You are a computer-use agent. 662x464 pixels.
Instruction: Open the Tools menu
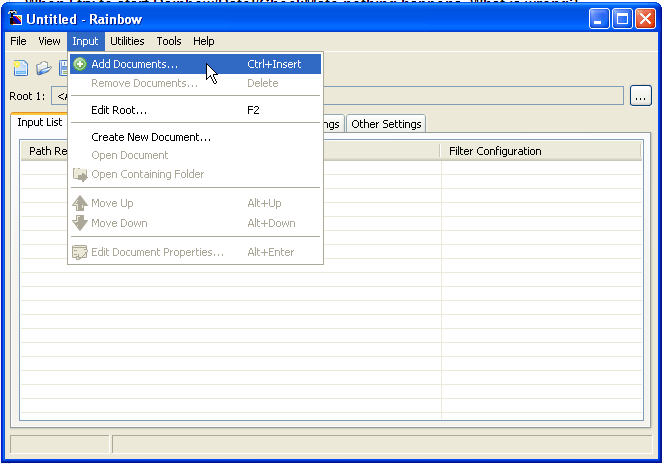(169, 41)
